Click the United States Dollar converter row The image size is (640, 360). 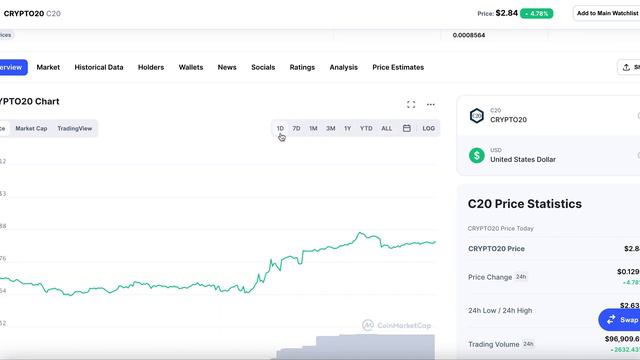click(548, 156)
